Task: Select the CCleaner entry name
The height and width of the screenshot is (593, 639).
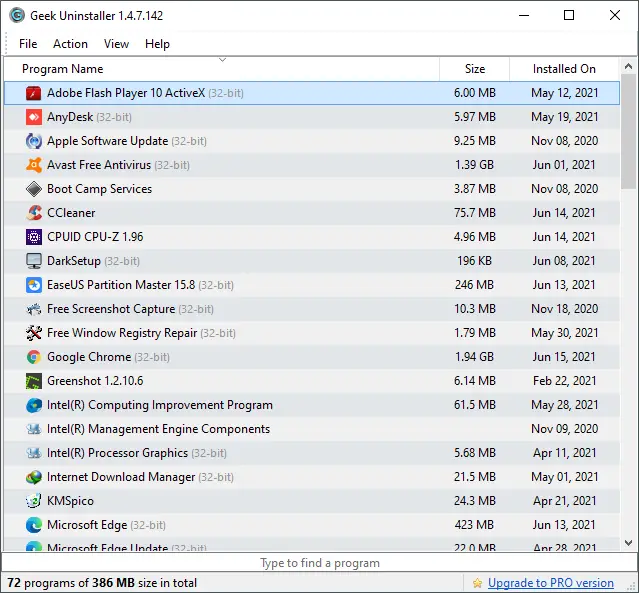Action: coord(71,213)
